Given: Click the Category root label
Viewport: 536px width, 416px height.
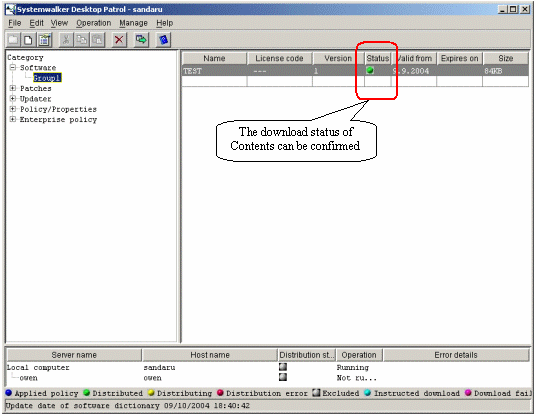Looking at the screenshot, I should (26, 57).
